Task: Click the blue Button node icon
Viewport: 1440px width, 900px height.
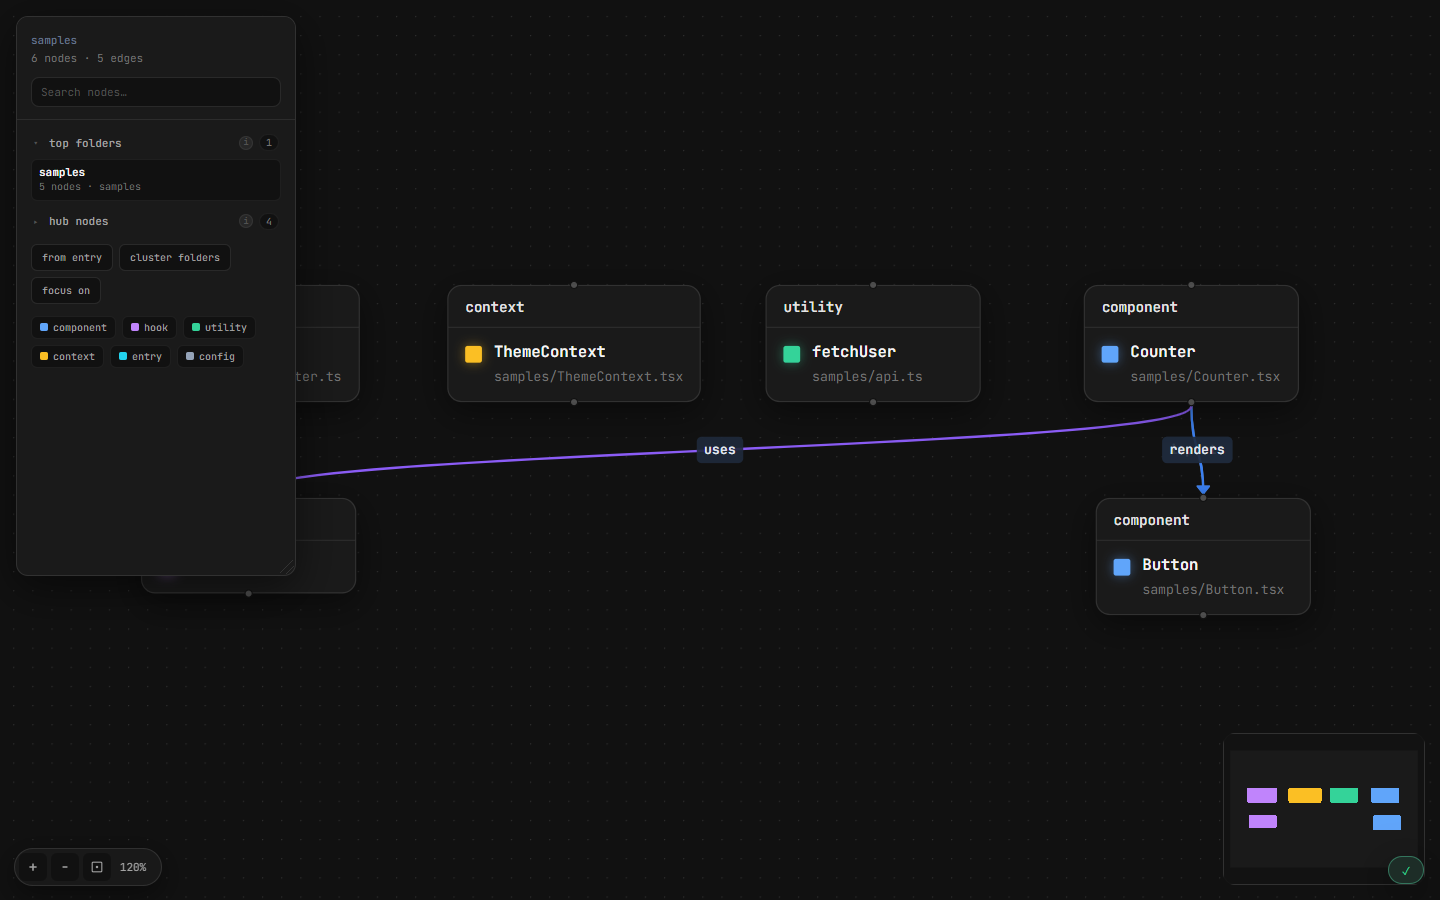Action: [x=1122, y=567]
